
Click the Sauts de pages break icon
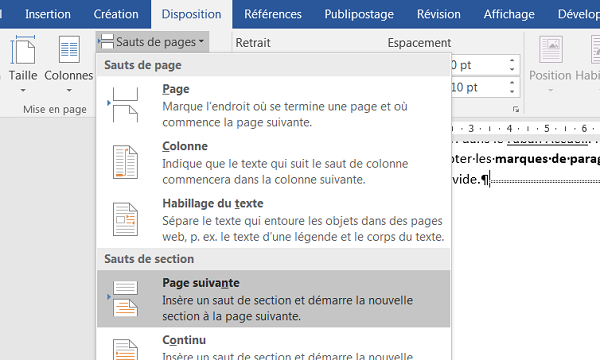point(106,42)
